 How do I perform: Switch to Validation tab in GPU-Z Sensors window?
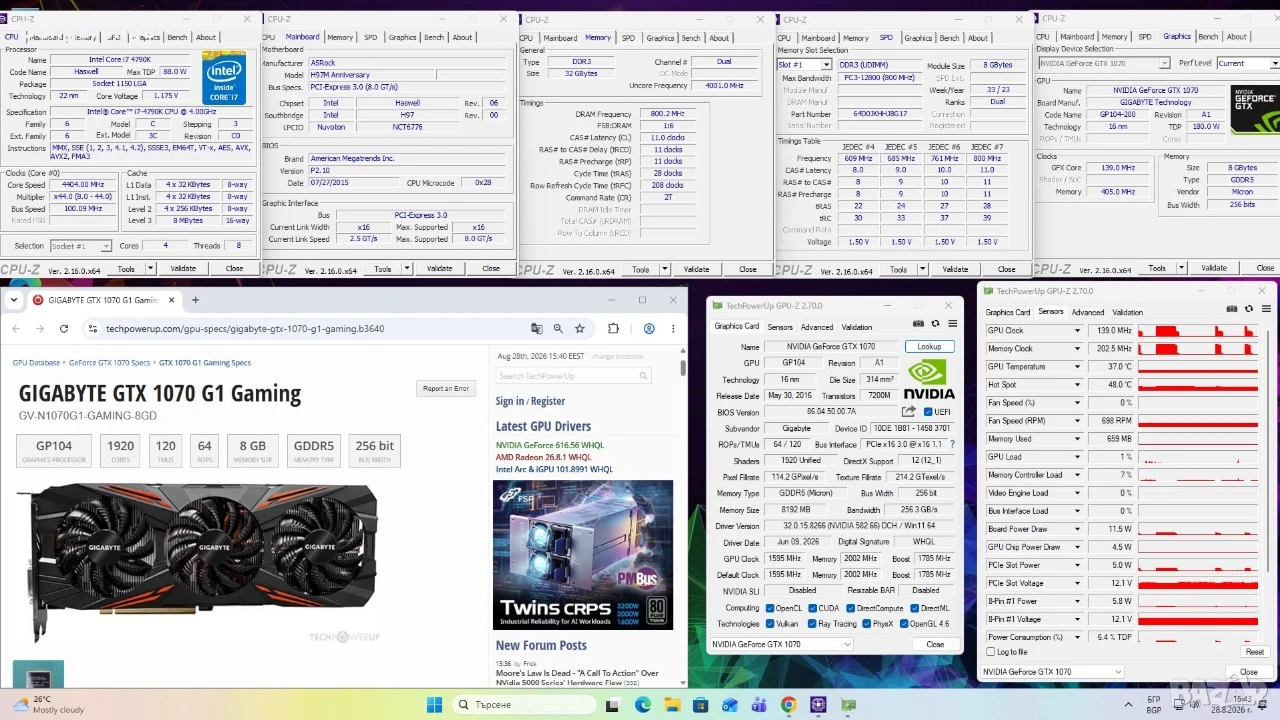tap(1127, 312)
